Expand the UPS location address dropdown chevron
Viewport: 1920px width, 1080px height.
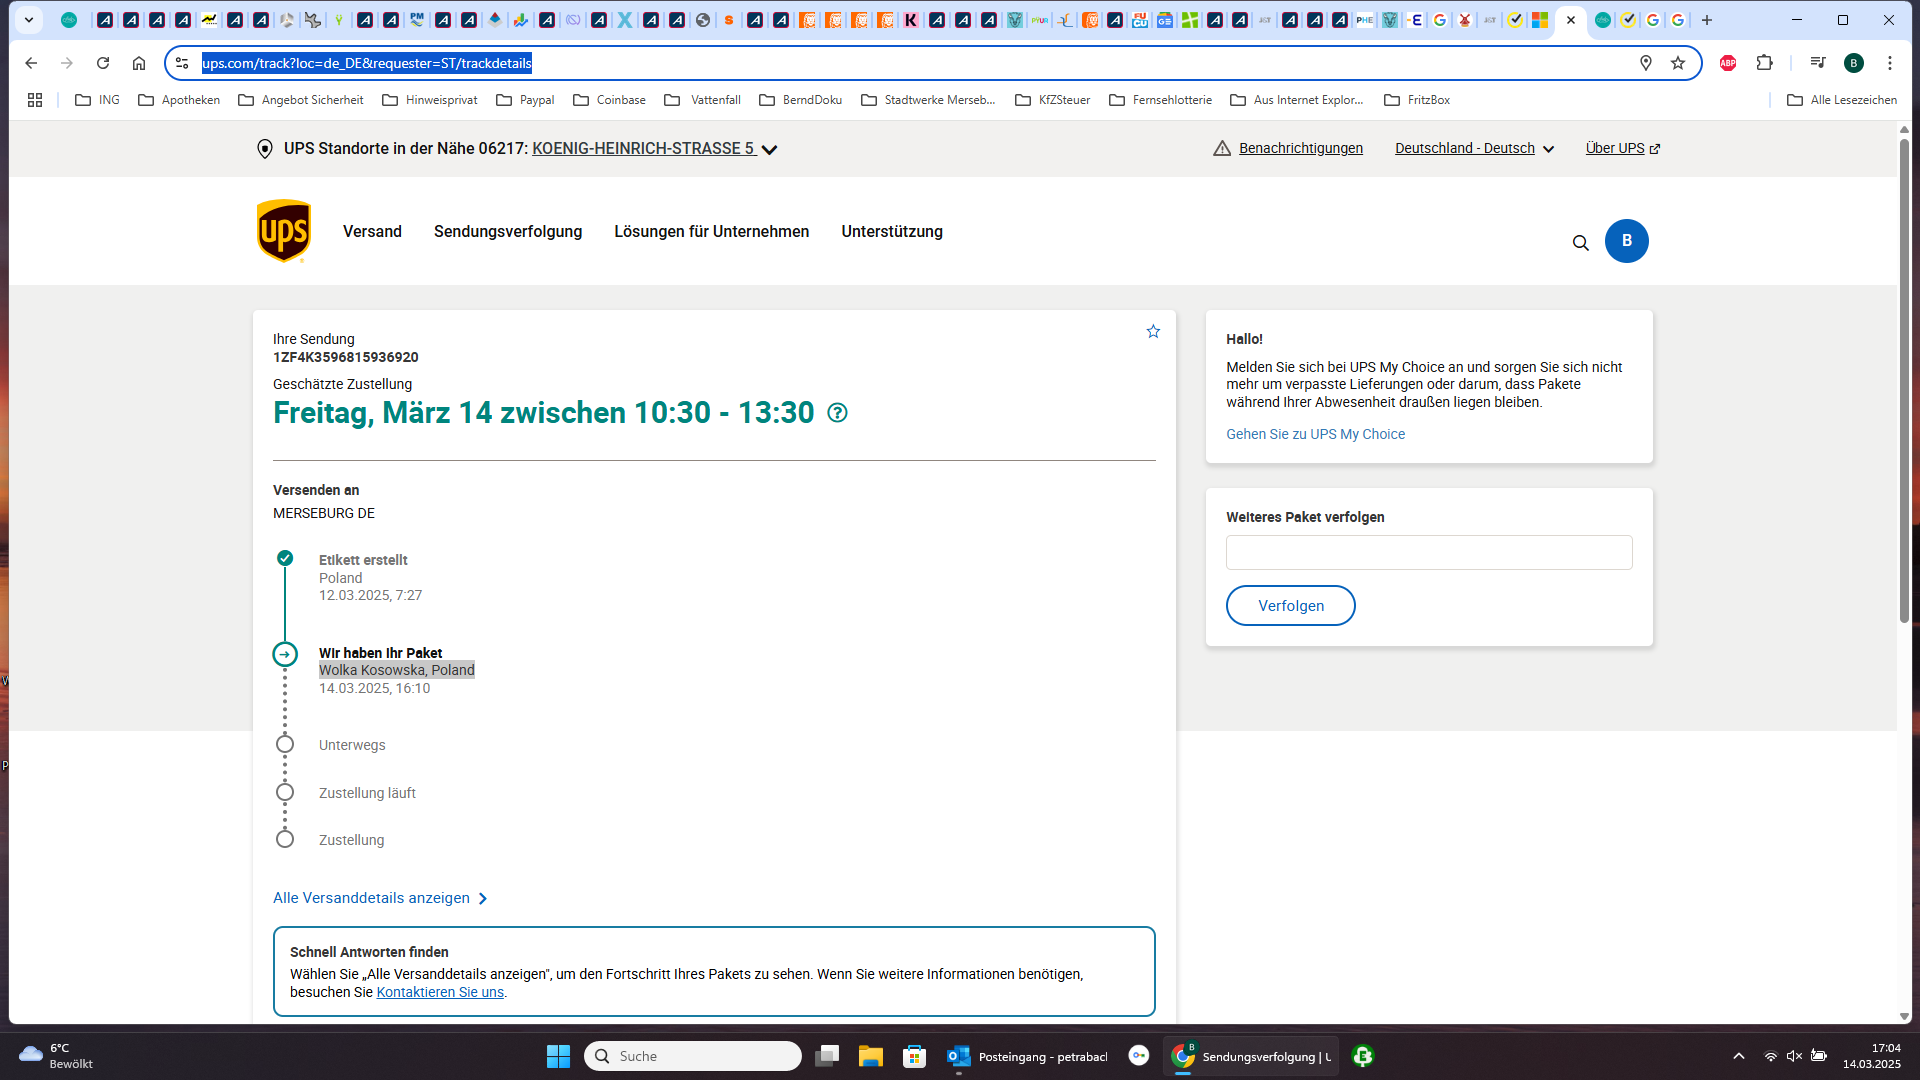pyautogui.click(x=769, y=150)
